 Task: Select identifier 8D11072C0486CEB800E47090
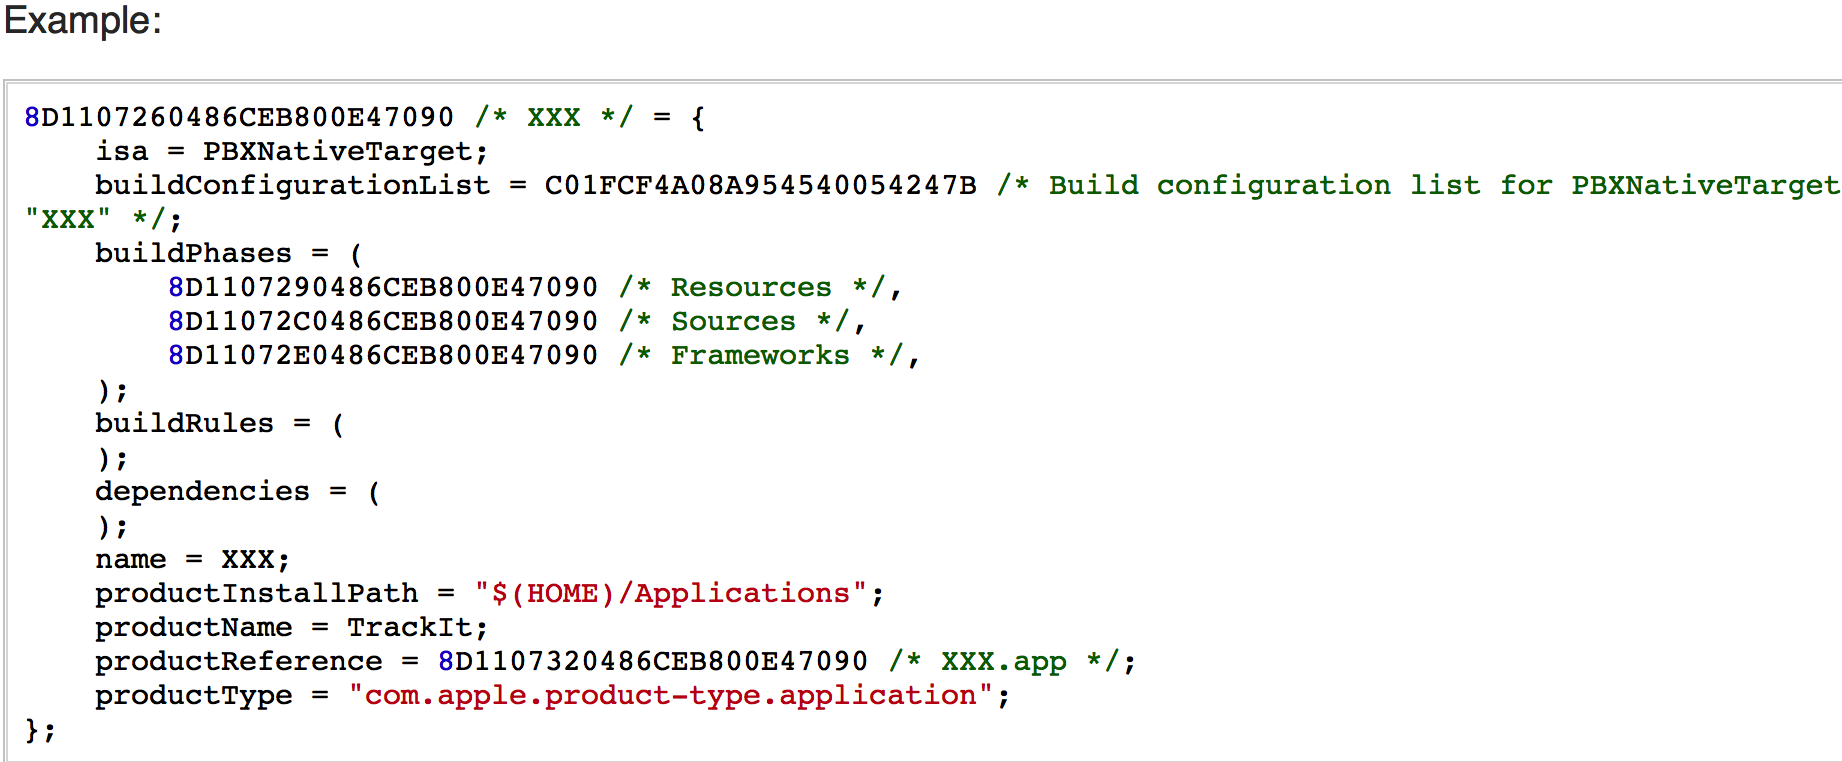pyautogui.click(x=383, y=322)
